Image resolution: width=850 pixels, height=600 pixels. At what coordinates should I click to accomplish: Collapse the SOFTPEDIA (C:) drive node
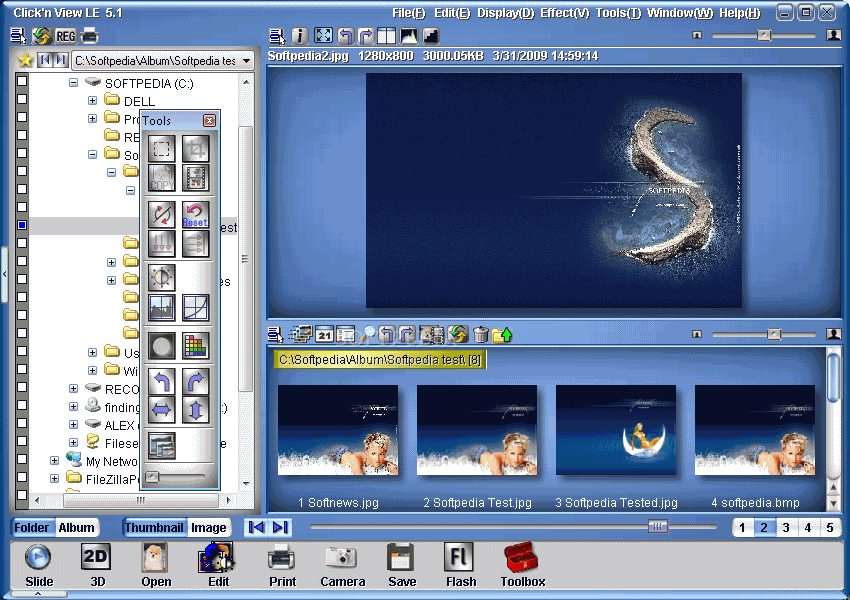pyautogui.click(x=74, y=82)
